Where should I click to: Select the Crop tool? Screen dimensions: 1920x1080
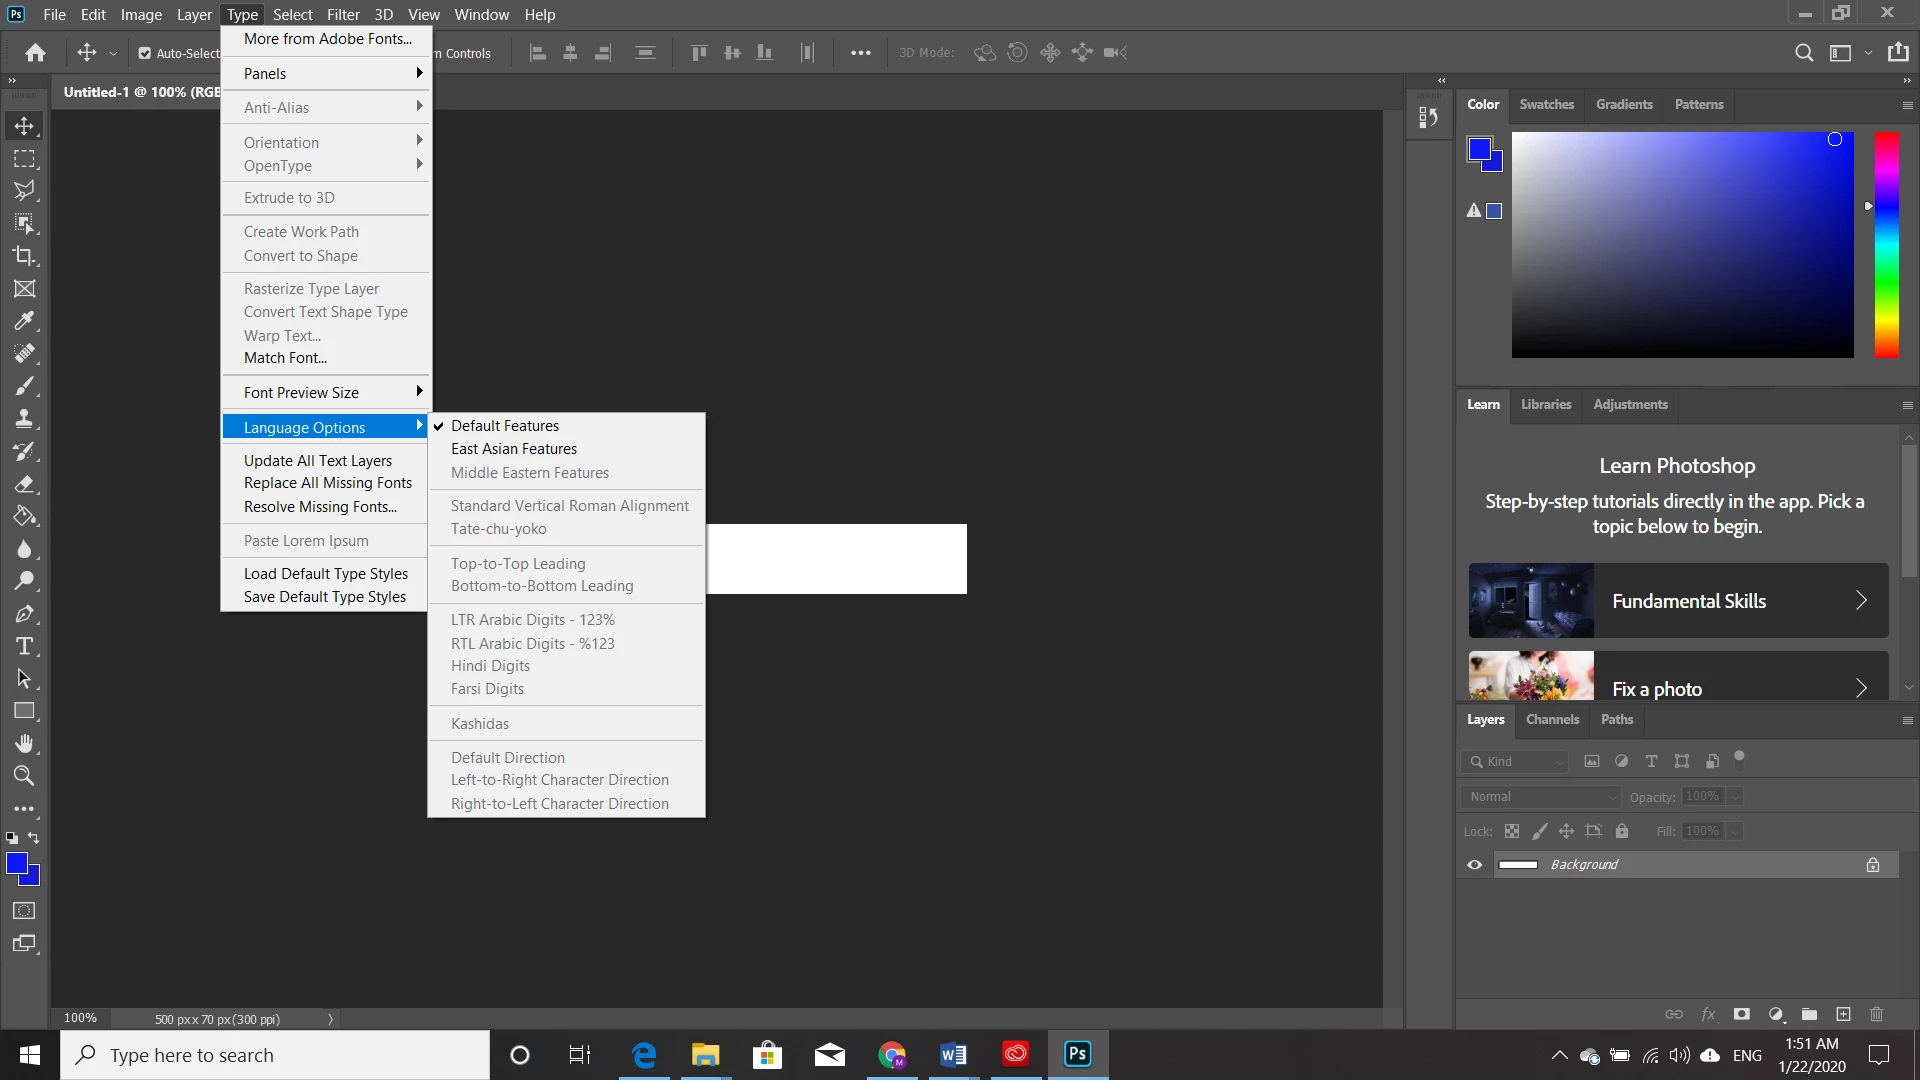[x=24, y=256]
